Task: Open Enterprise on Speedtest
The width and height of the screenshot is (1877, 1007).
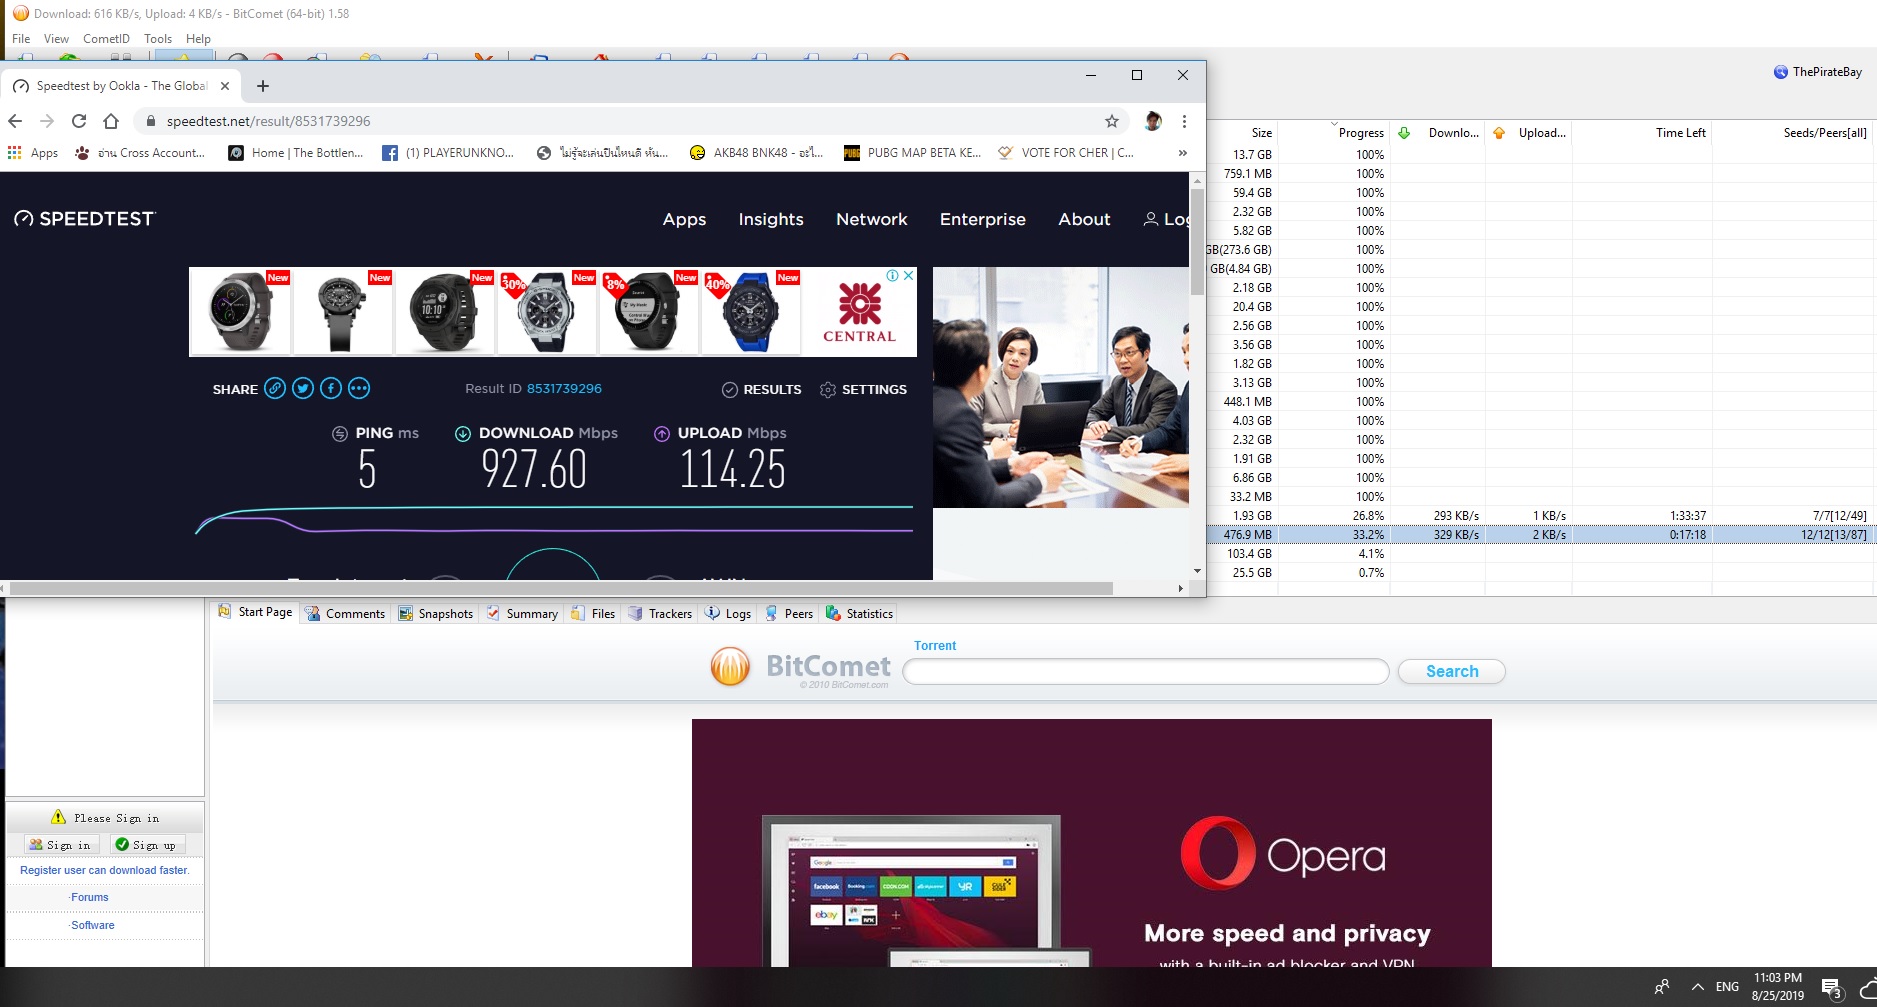Action: (983, 219)
